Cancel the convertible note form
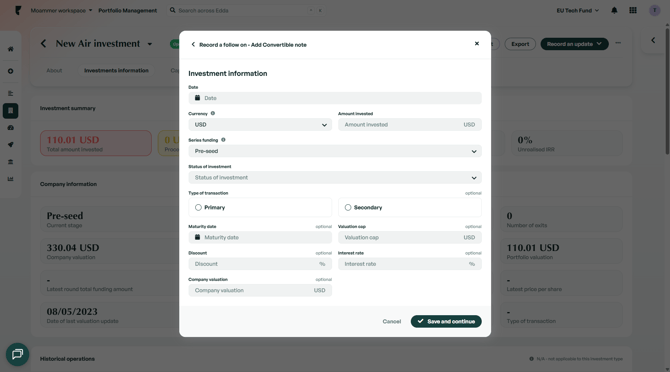This screenshot has height=372, width=670. pos(391,322)
